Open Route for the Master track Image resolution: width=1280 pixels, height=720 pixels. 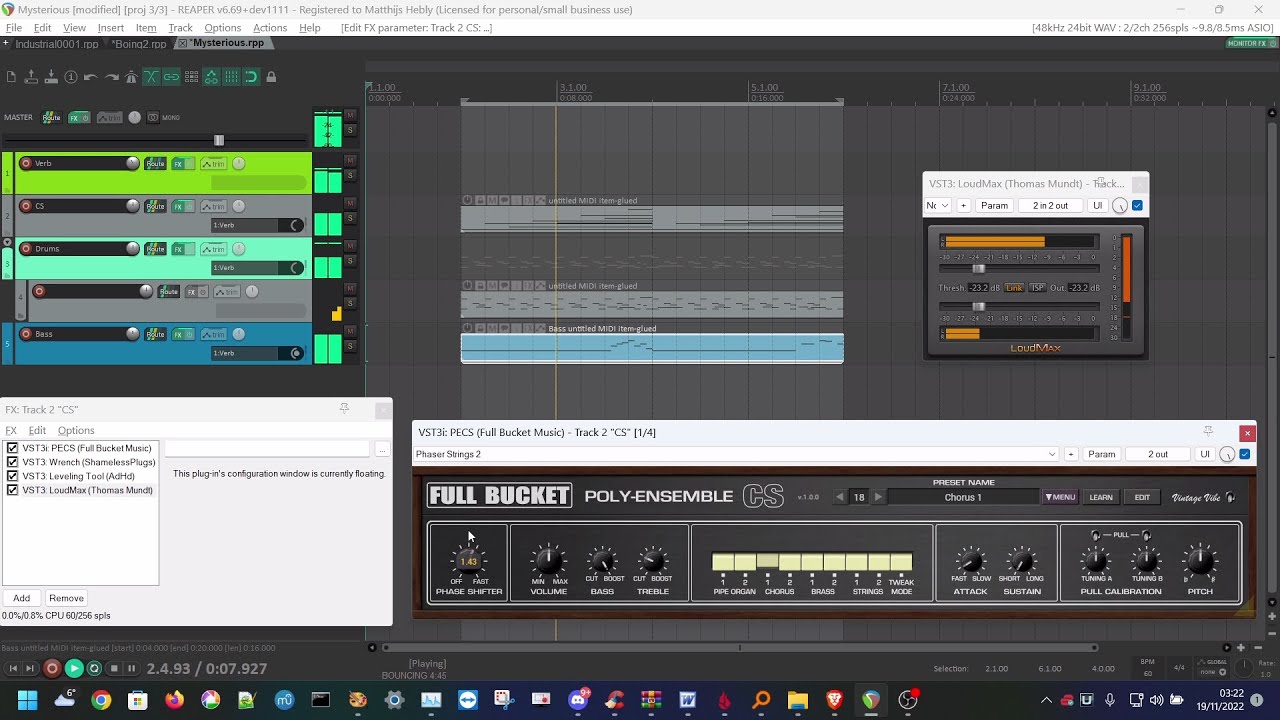click(51, 117)
